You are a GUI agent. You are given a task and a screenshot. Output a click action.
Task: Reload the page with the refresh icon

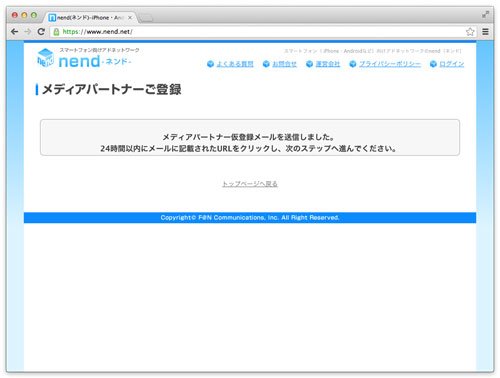click(x=41, y=32)
